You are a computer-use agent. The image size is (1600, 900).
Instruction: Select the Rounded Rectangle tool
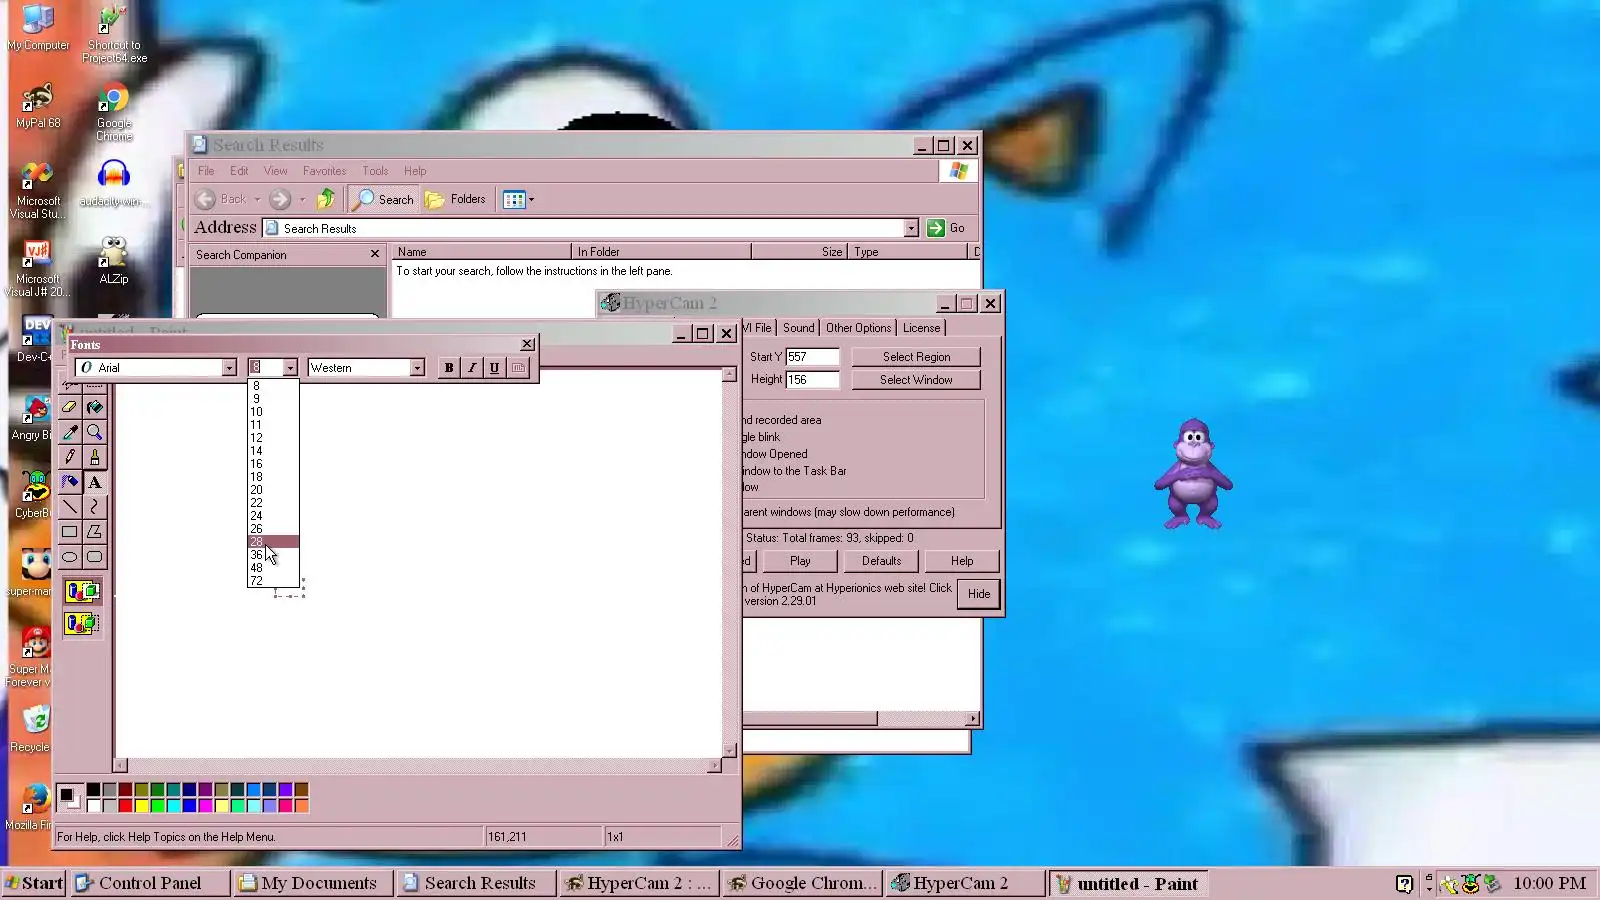tap(94, 557)
